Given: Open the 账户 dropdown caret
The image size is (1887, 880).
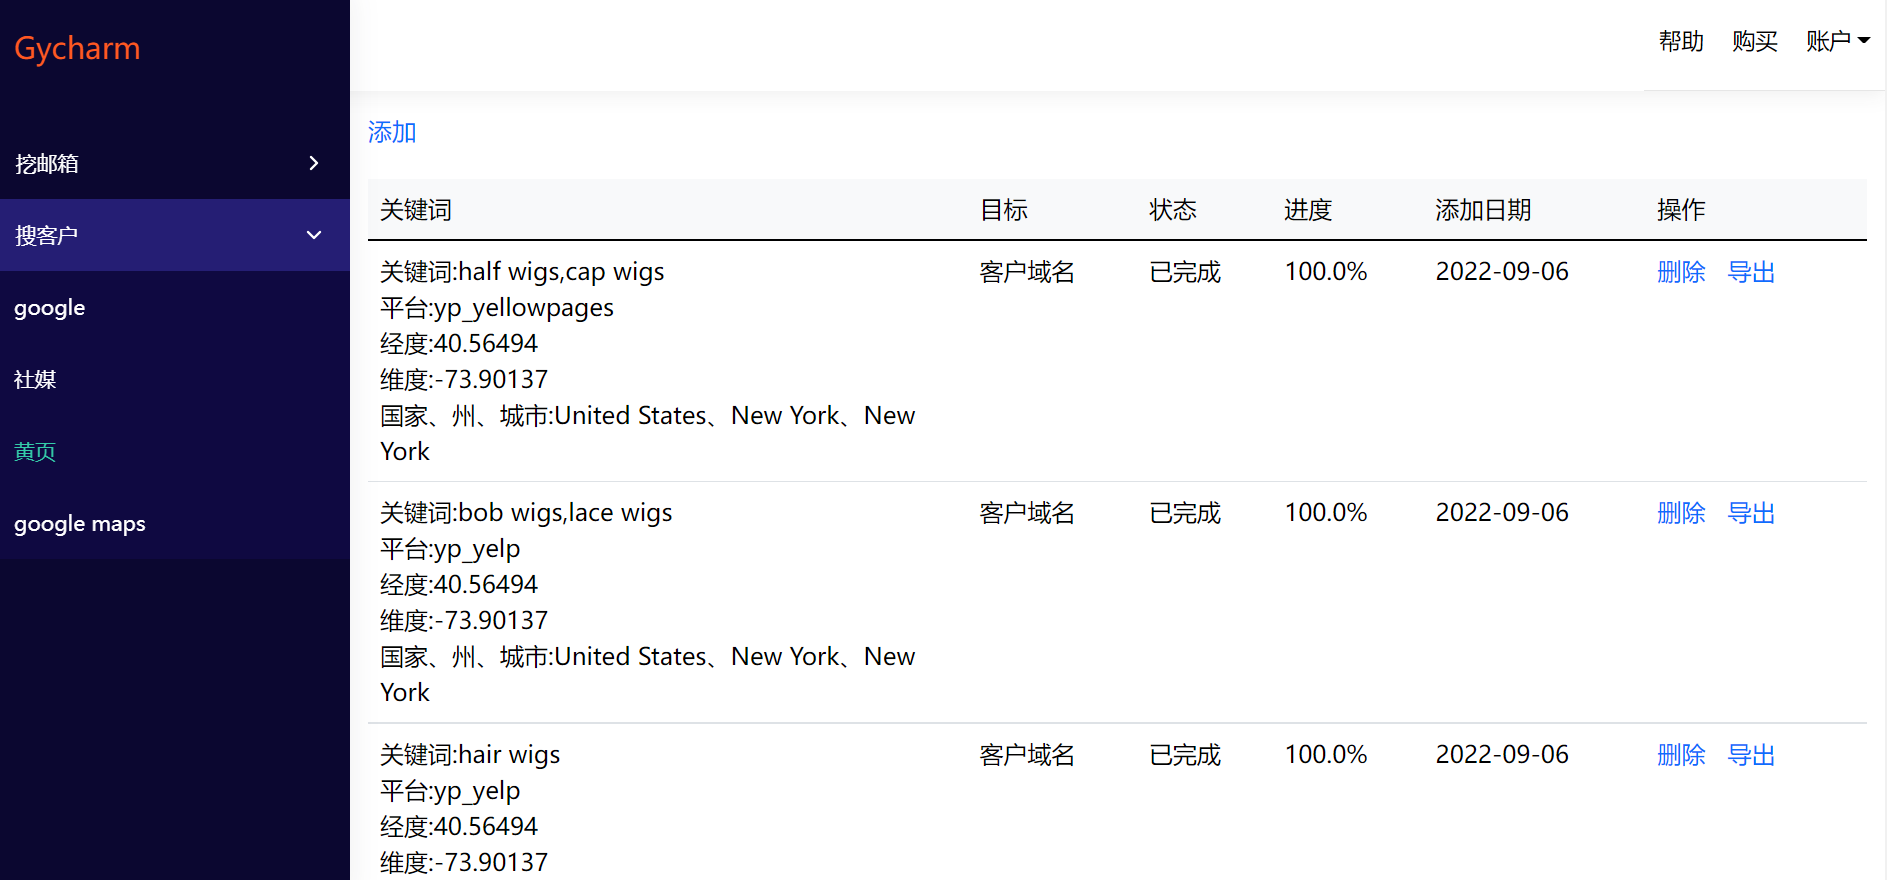Looking at the screenshot, I should [1864, 41].
